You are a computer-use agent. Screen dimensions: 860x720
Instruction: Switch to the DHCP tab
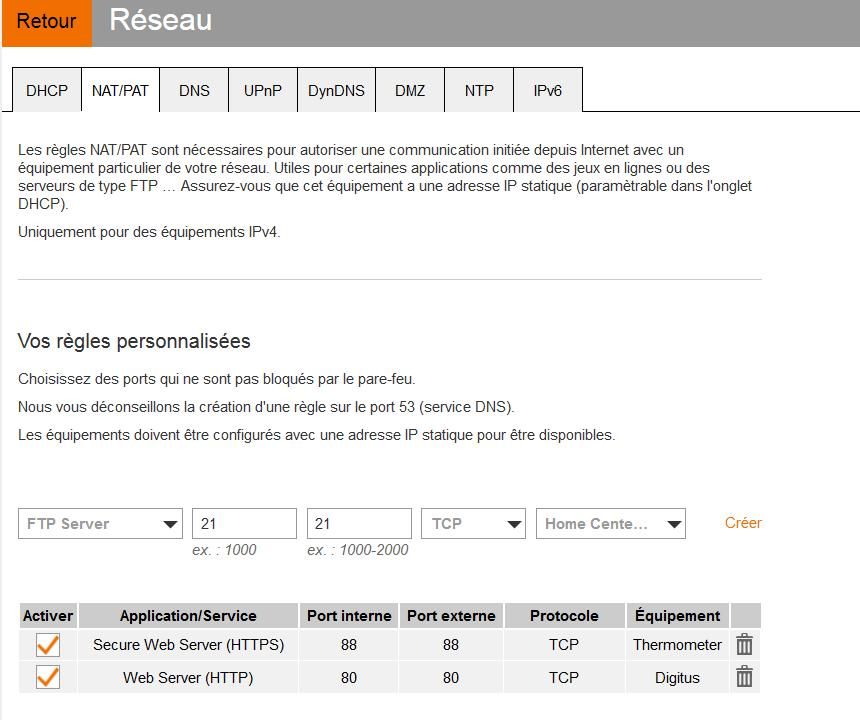pos(47,91)
